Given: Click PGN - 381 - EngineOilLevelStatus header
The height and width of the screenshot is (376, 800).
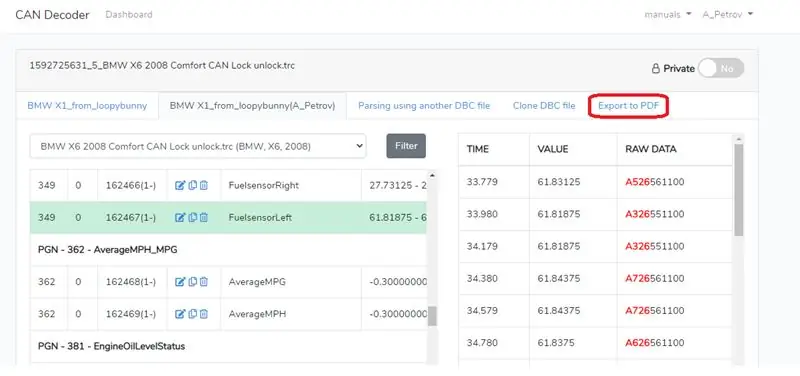Looking at the screenshot, I should click(x=111, y=346).
